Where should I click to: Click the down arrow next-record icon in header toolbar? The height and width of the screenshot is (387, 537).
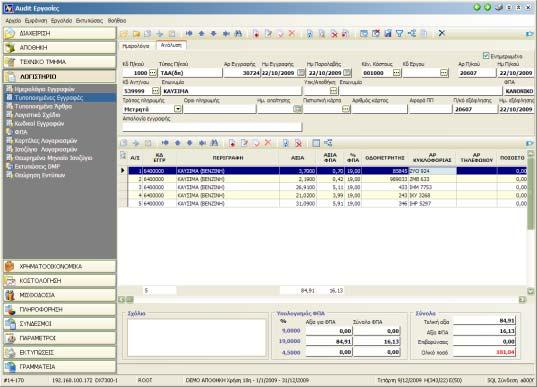(x=213, y=34)
